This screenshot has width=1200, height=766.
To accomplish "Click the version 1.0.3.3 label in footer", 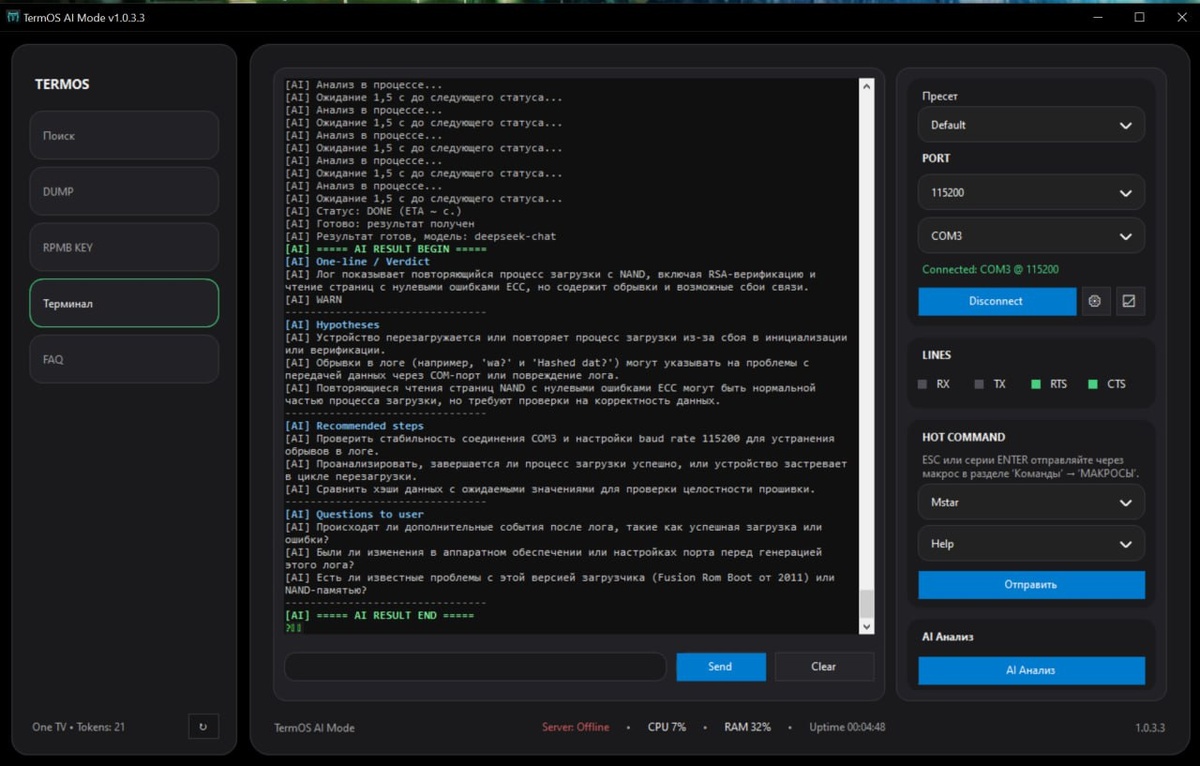I will coord(1150,728).
